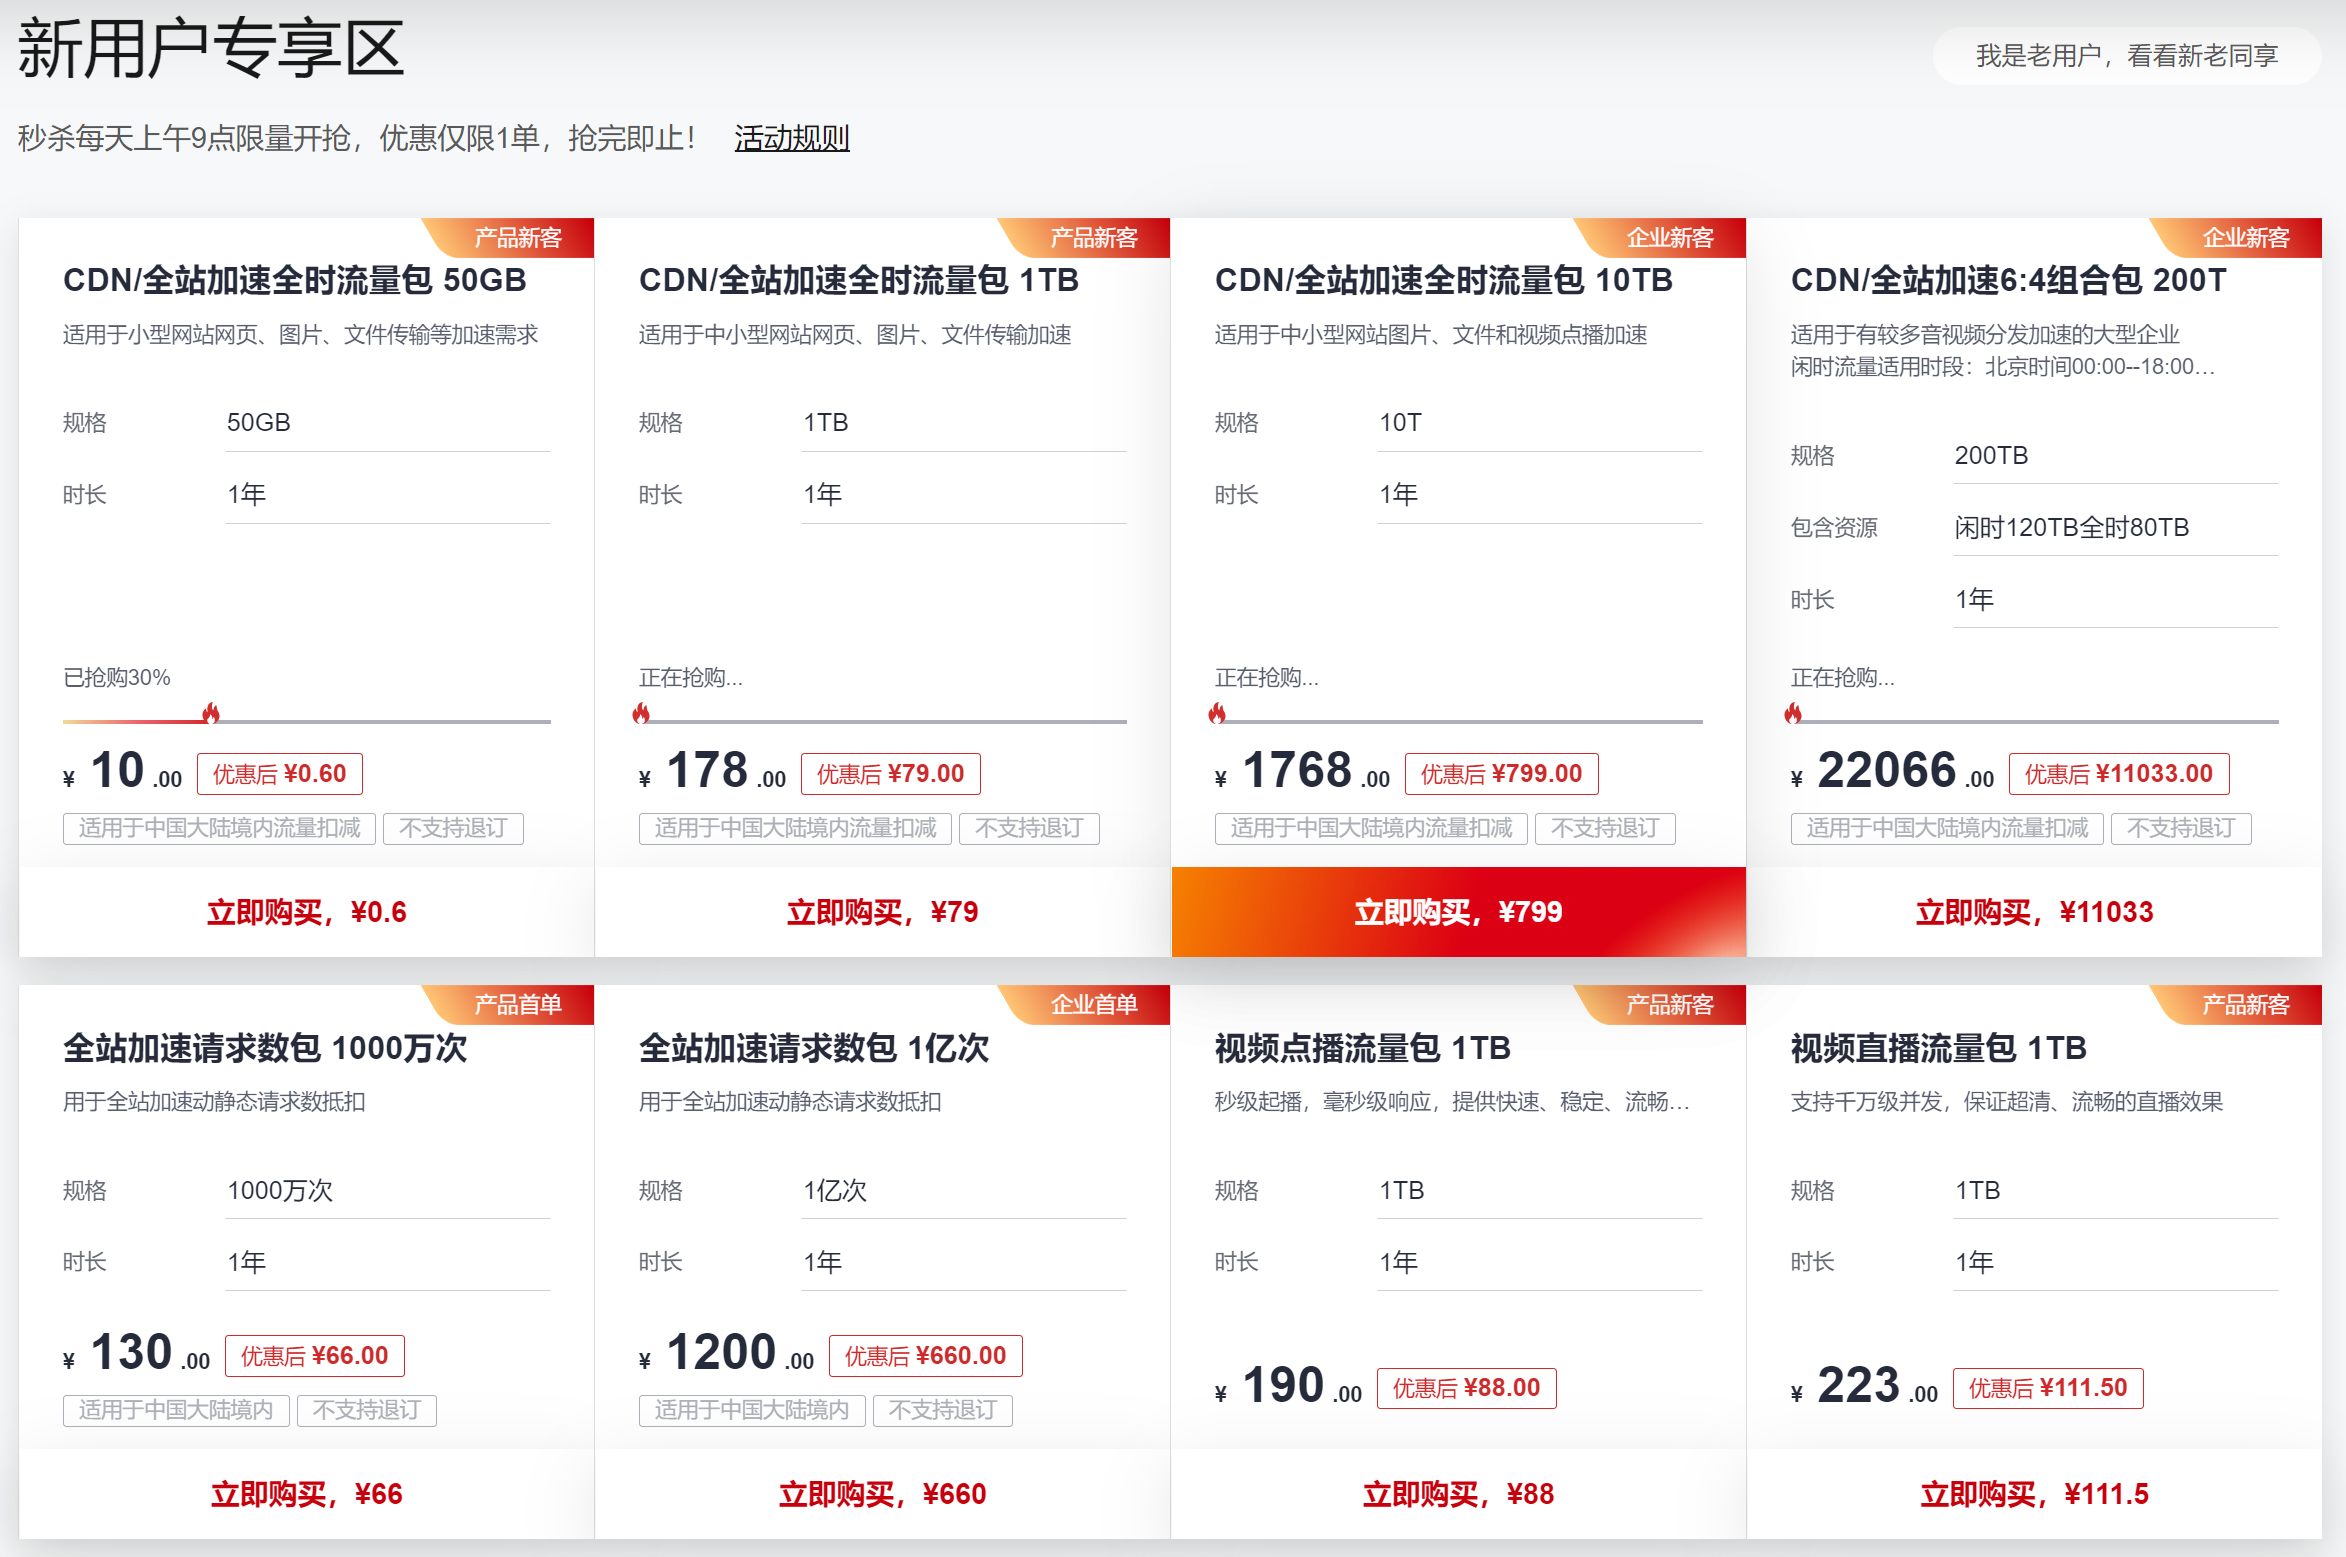Click 我是老用户，看看新老同享 button
The width and height of the screenshot is (2346, 1557).
[2126, 56]
